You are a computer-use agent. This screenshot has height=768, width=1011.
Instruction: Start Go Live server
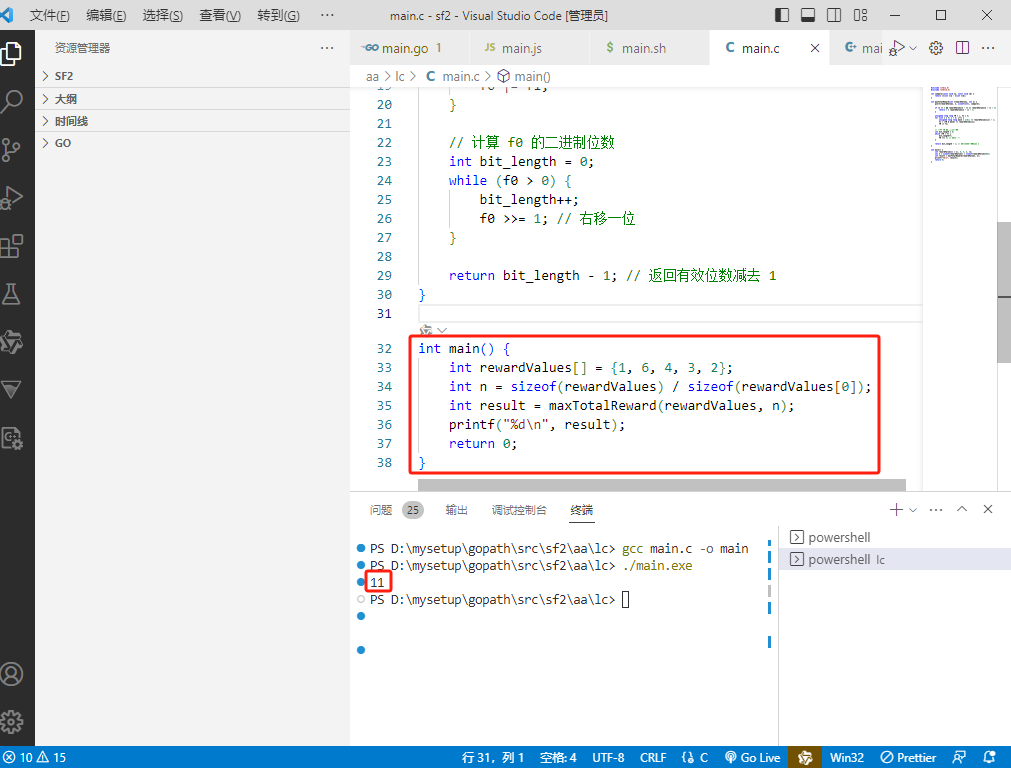(x=752, y=757)
